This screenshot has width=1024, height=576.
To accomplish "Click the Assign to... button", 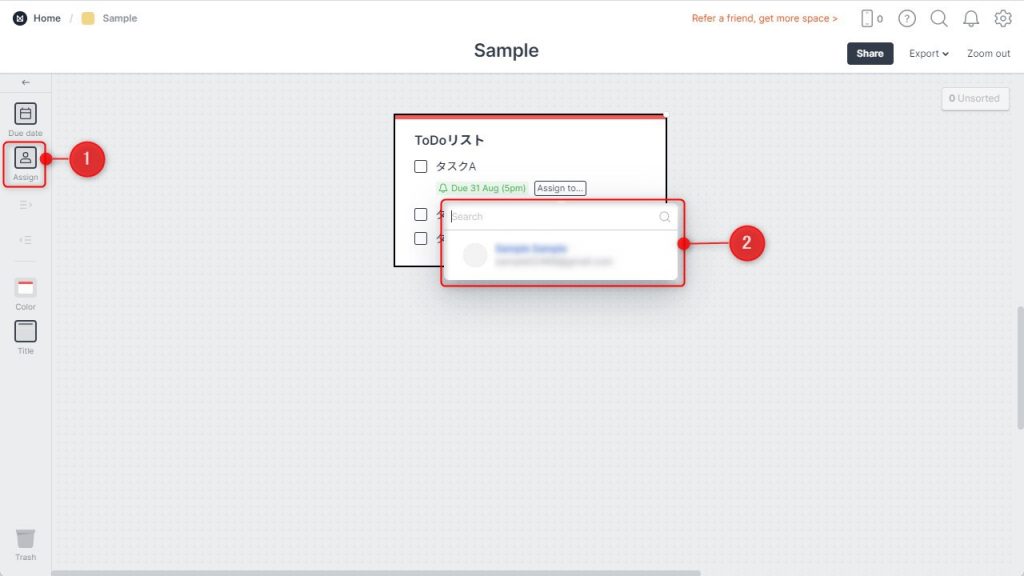I will point(560,188).
